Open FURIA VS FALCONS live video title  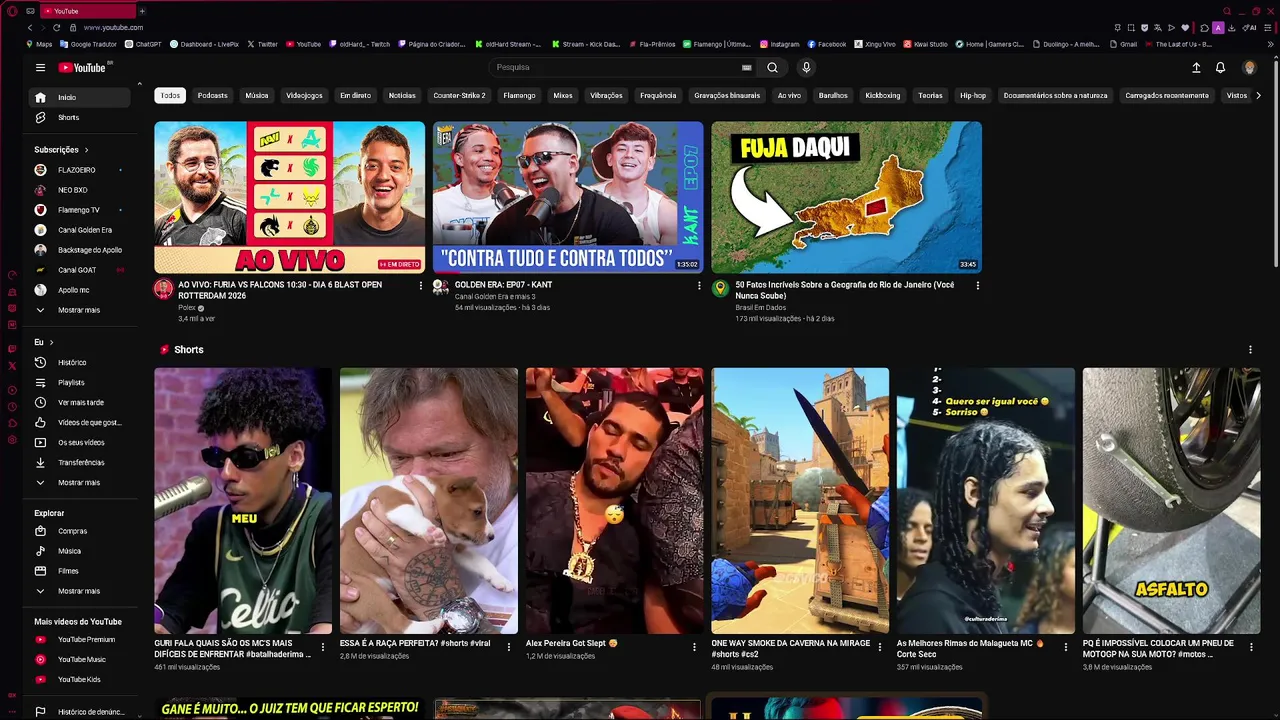click(x=280, y=290)
